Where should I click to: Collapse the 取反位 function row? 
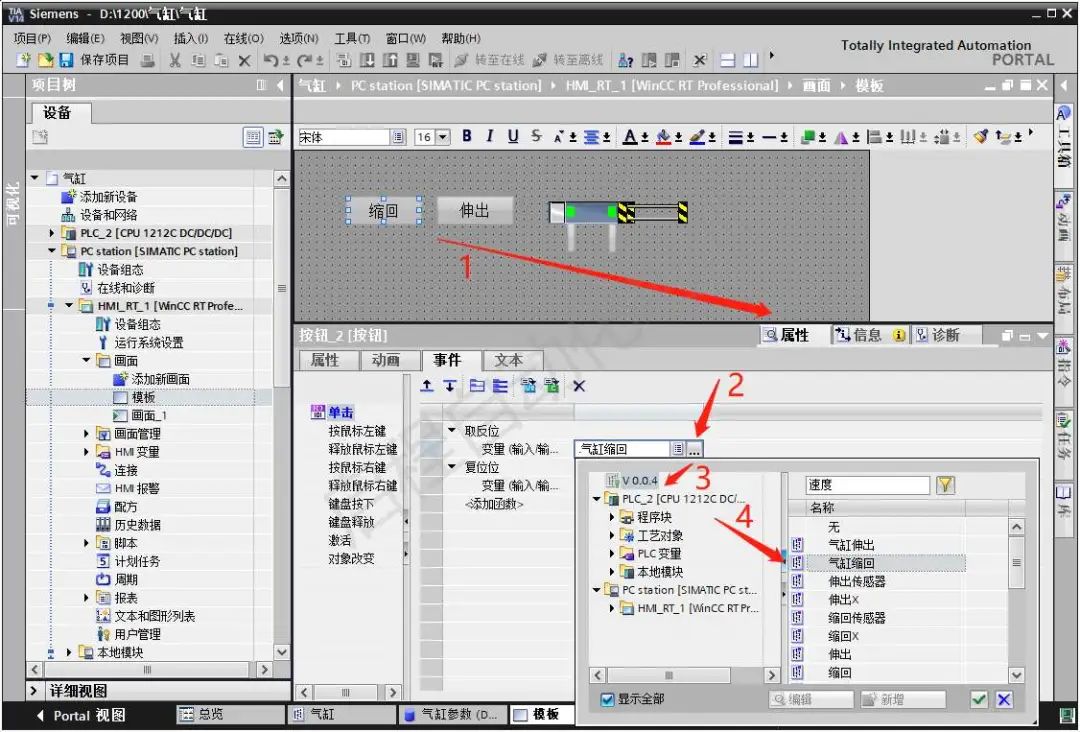452,431
